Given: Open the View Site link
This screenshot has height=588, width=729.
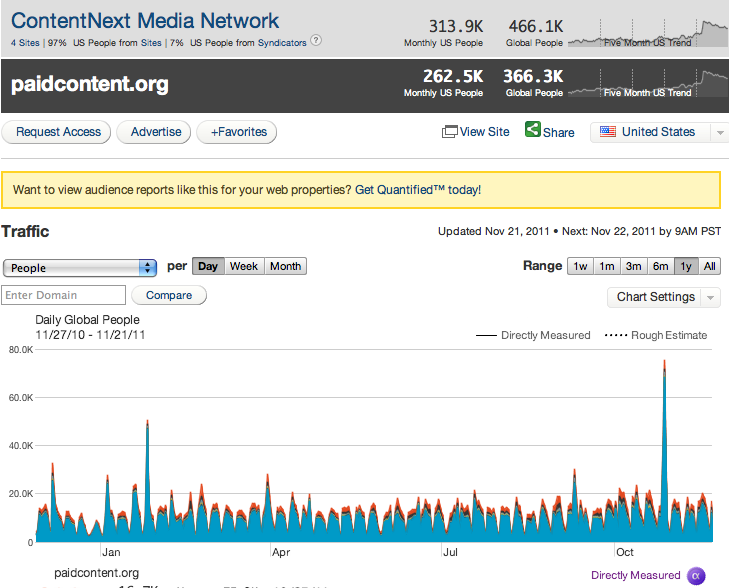Looking at the screenshot, I should point(484,132).
